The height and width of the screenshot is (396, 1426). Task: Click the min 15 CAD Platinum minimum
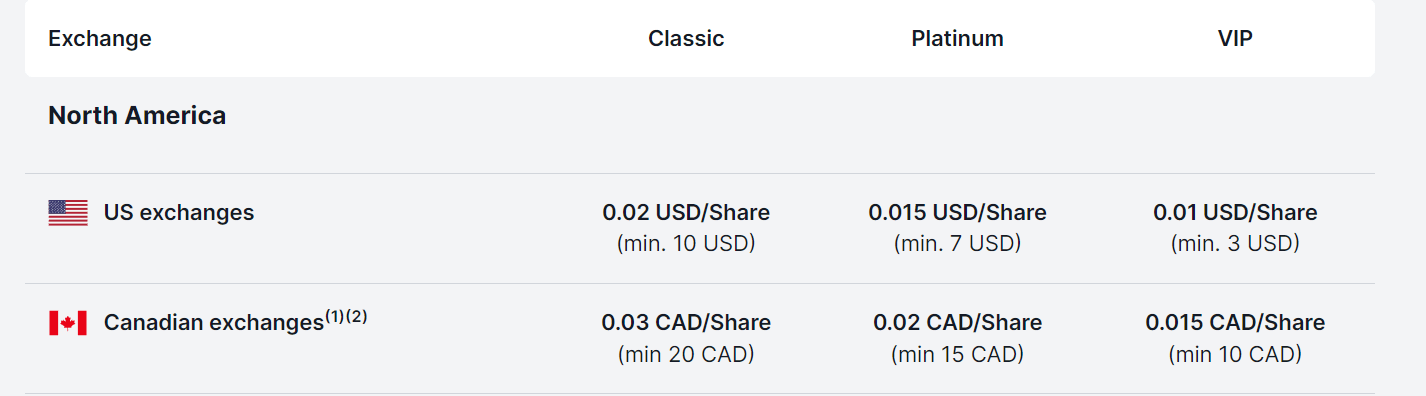coord(957,354)
